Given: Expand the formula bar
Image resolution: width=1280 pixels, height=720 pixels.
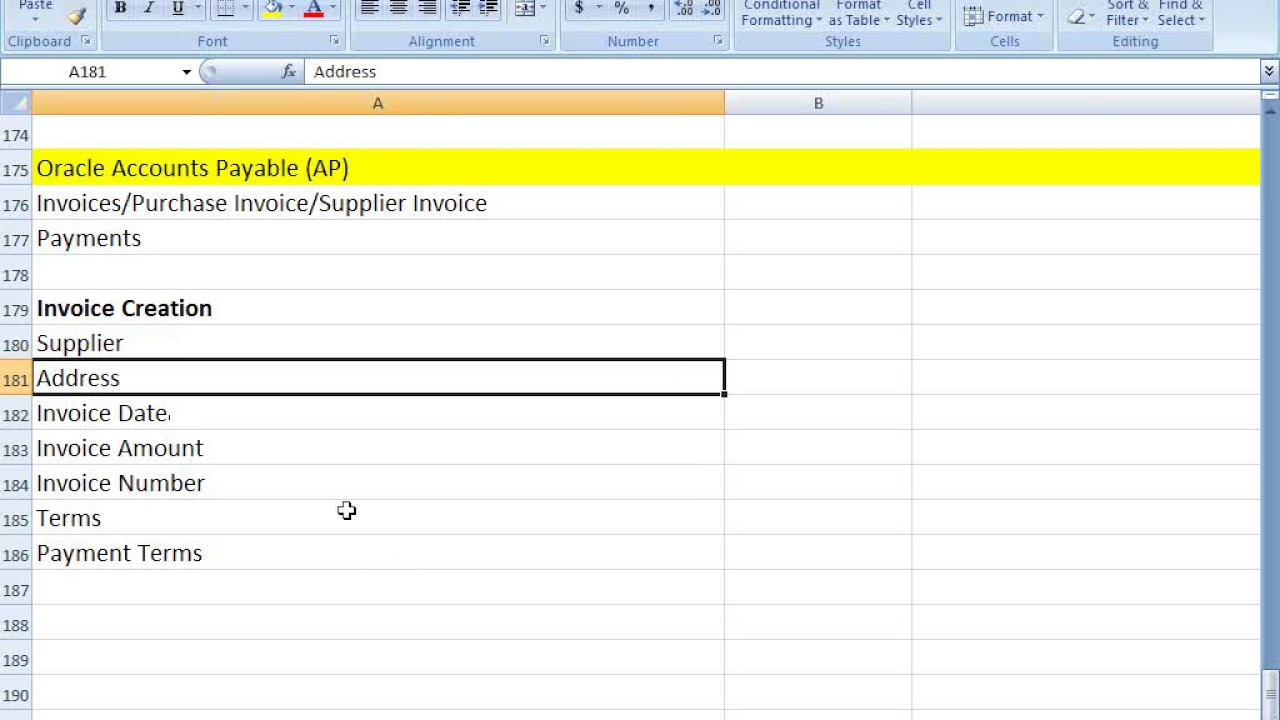Looking at the screenshot, I should [1269, 71].
